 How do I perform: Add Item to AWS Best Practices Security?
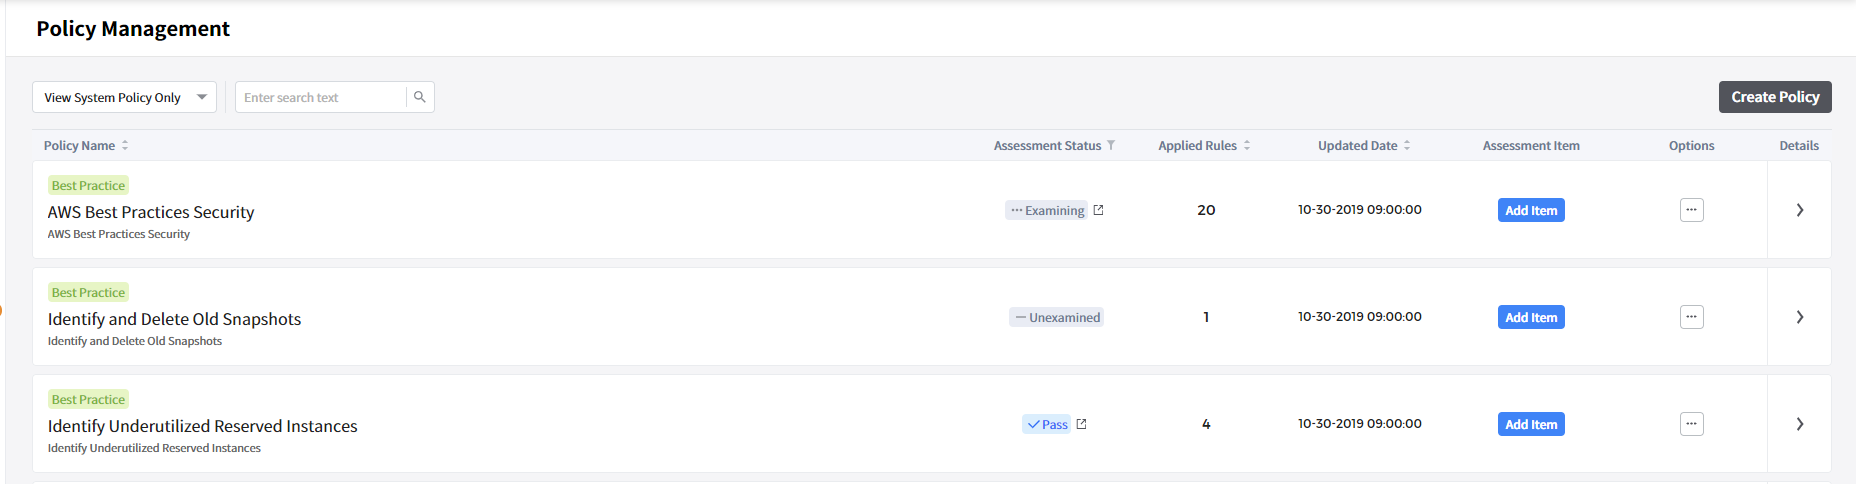point(1531,210)
